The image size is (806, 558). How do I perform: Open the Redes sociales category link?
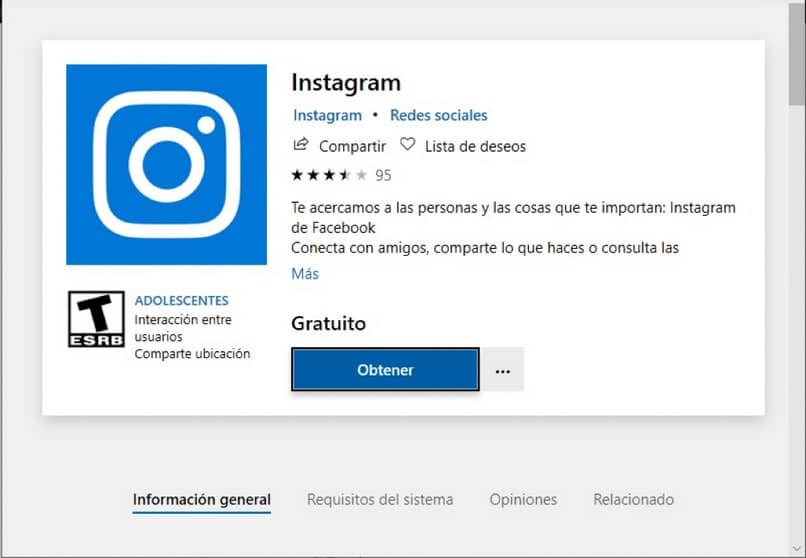(438, 115)
